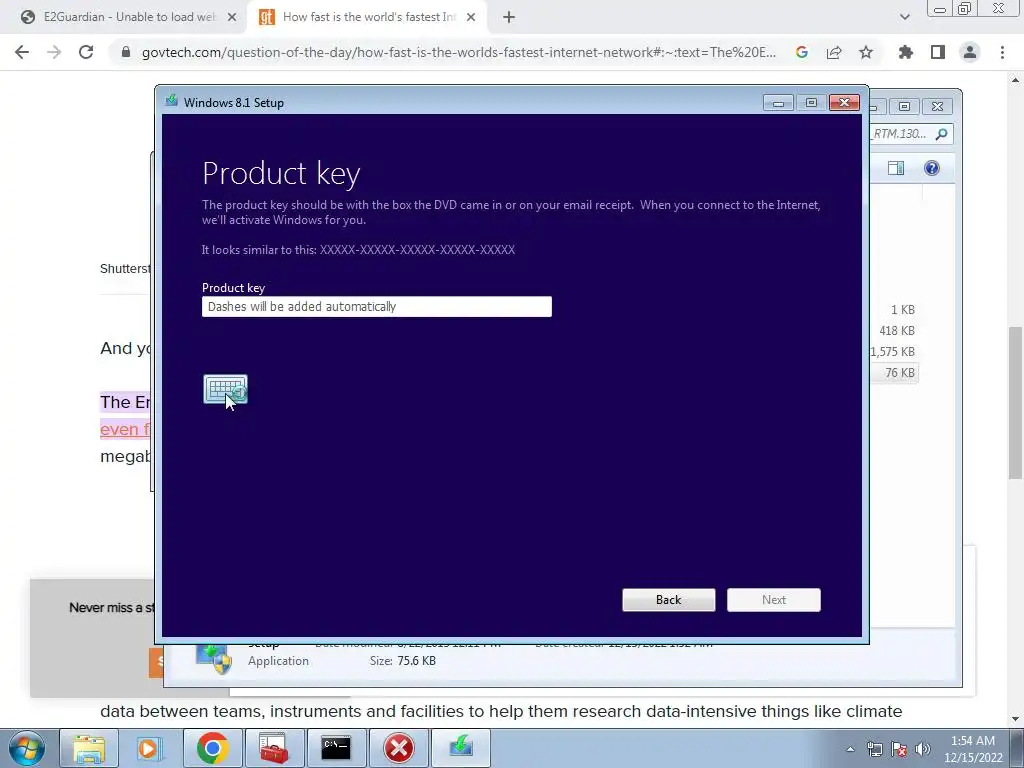Open the on-screen keyboard icon in Setup
The image size is (1024, 768).
tap(225, 389)
